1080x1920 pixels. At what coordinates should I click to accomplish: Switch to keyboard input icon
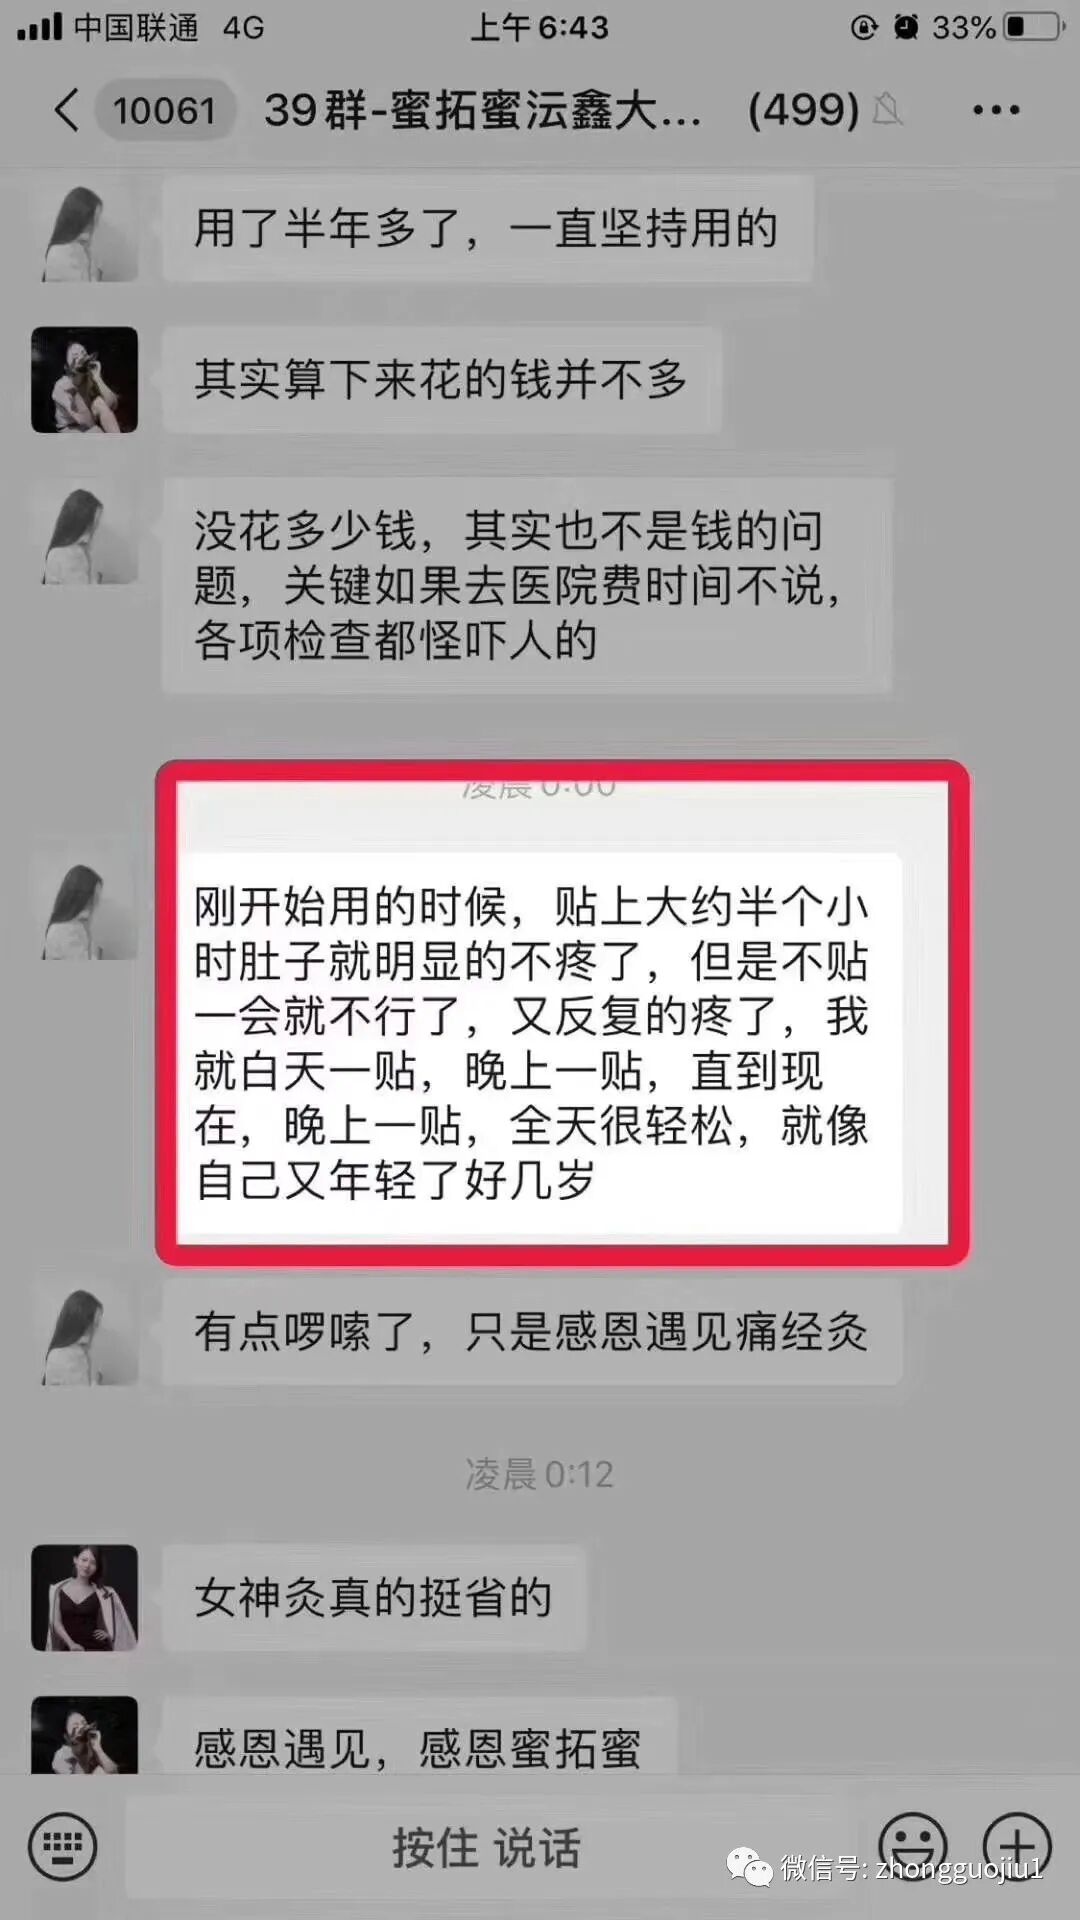63,1846
